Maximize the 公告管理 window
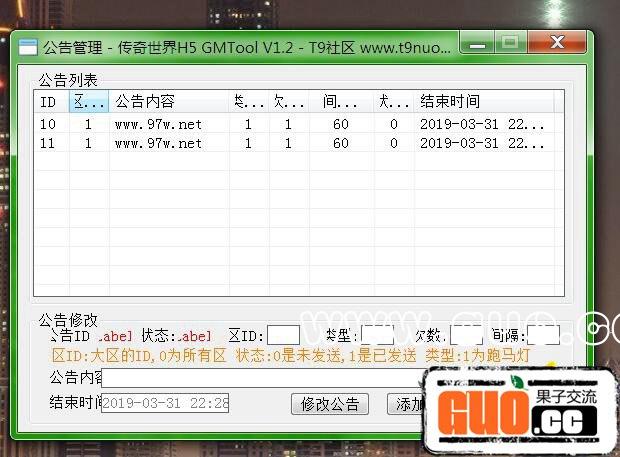 coord(510,43)
